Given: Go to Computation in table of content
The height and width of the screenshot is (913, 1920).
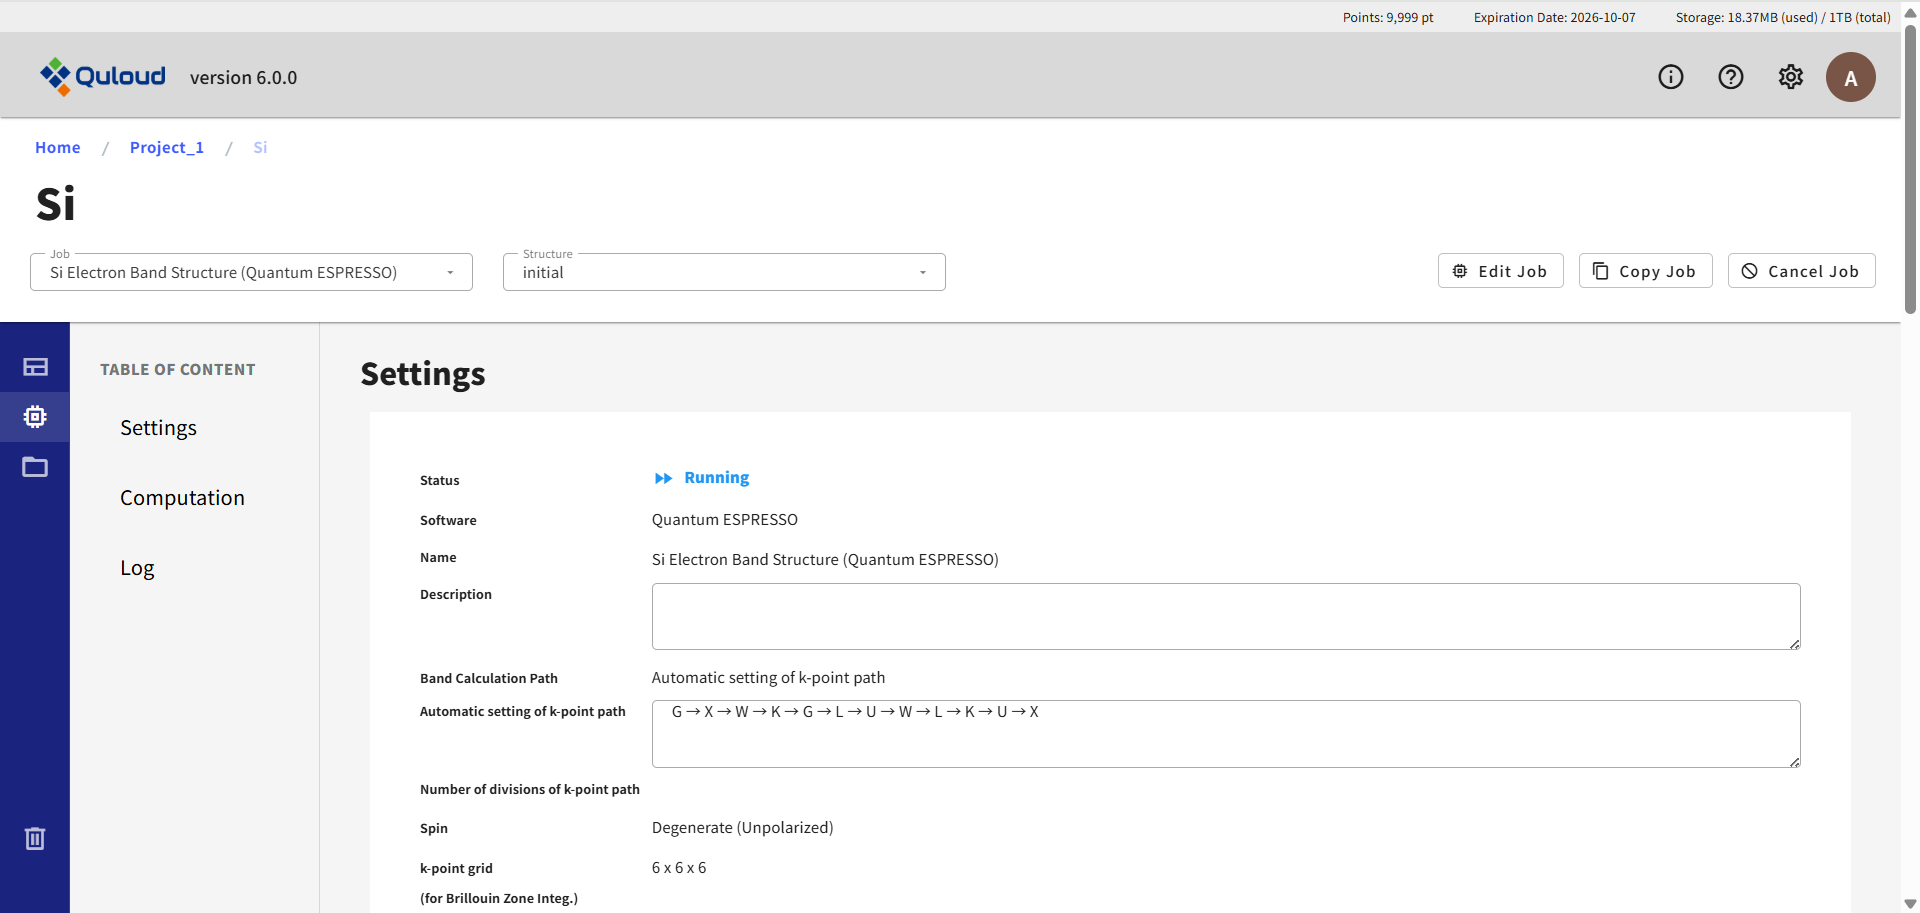Looking at the screenshot, I should pos(182,498).
